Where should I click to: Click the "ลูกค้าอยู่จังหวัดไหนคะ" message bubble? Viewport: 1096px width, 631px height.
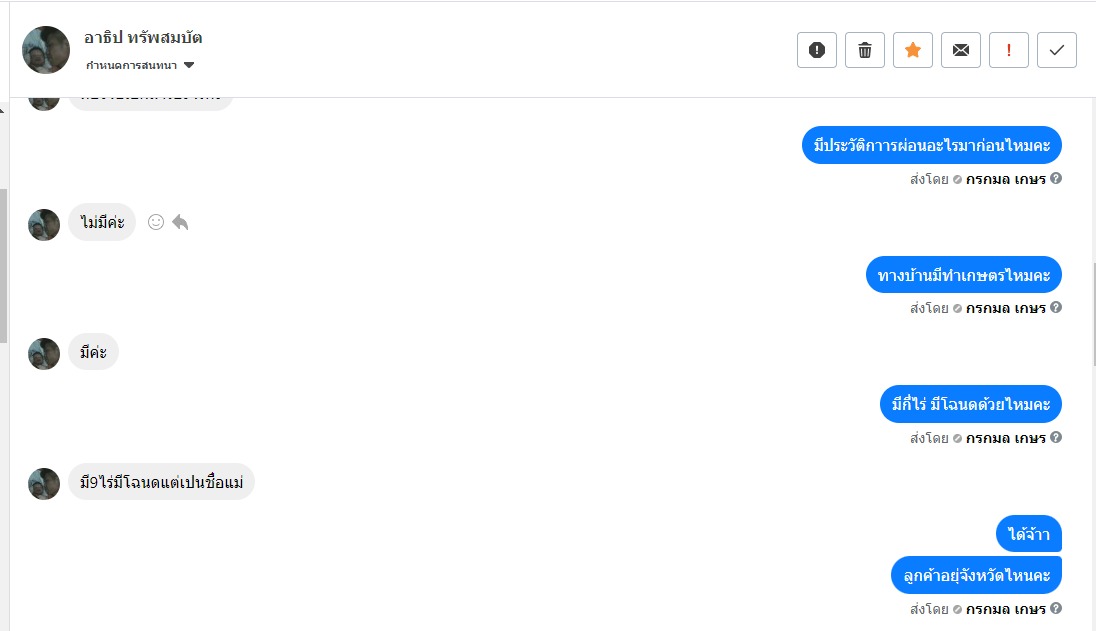pos(976,575)
